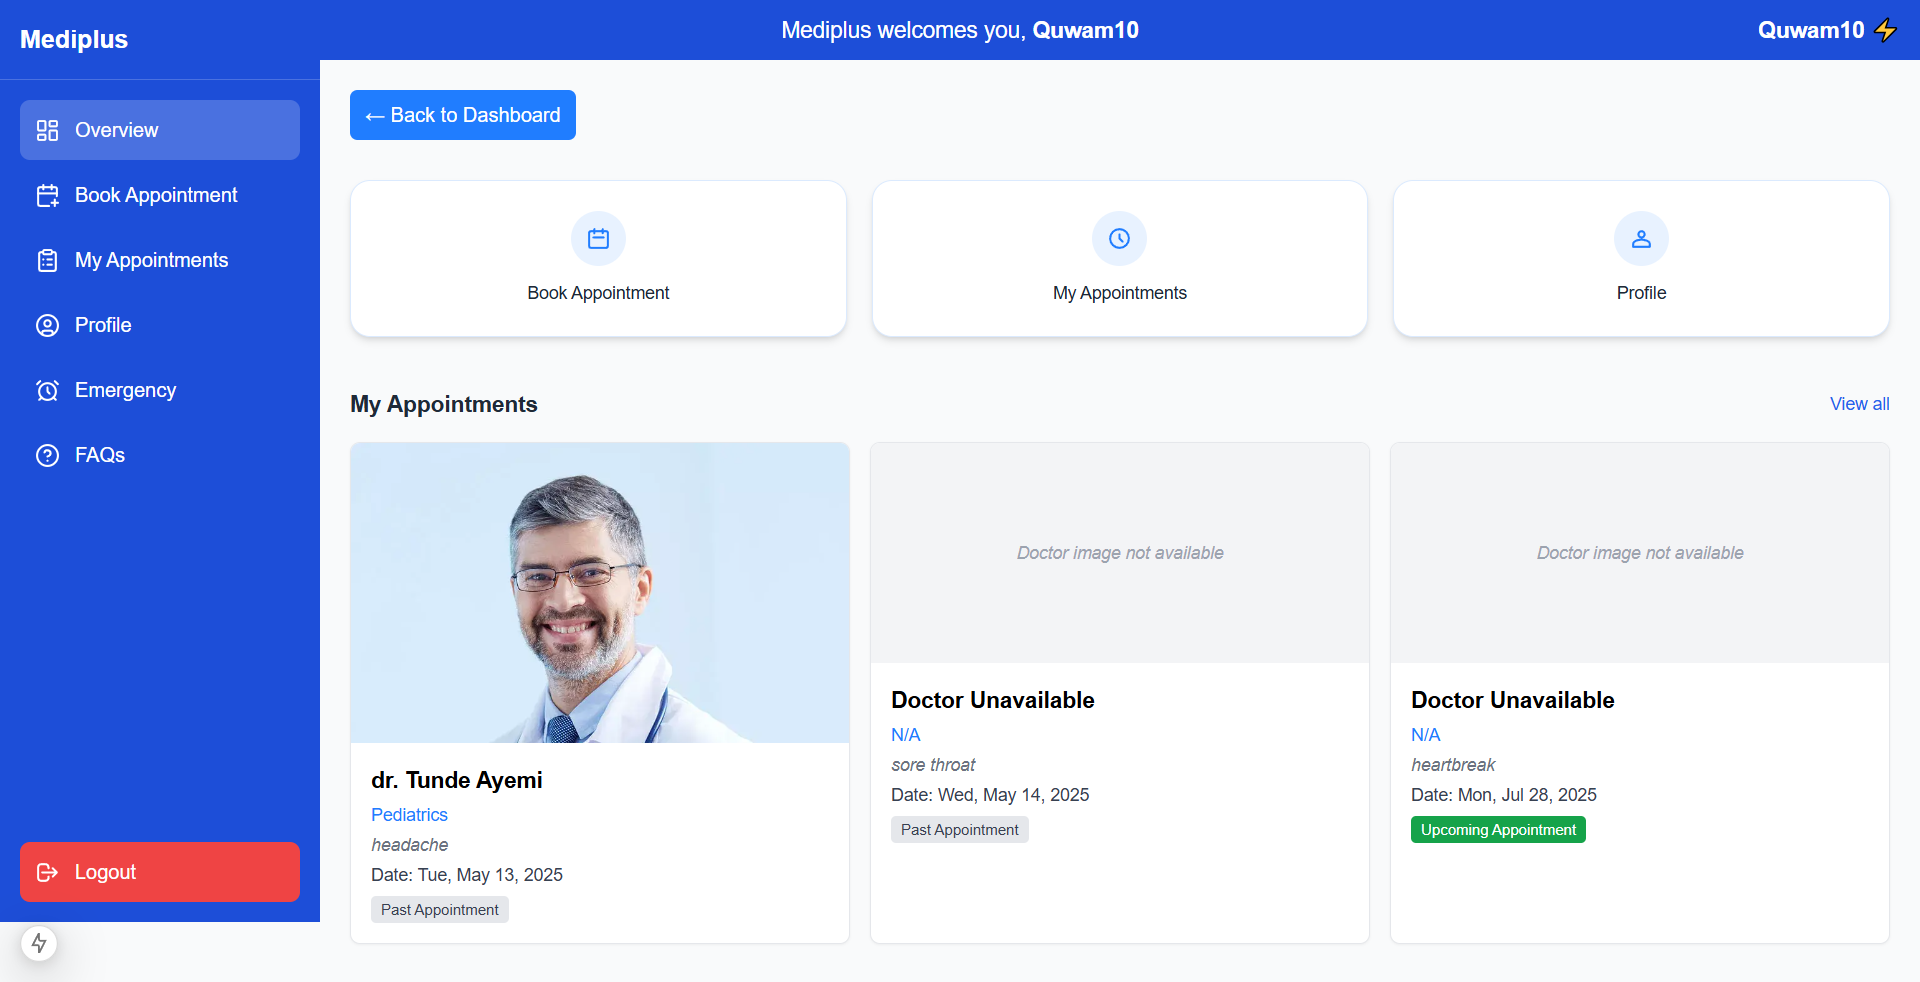Click Doctor Unavailable heading on heartbreak card
The height and width of the screenshot is (982, 1920).
click(x=1513, y=700)
